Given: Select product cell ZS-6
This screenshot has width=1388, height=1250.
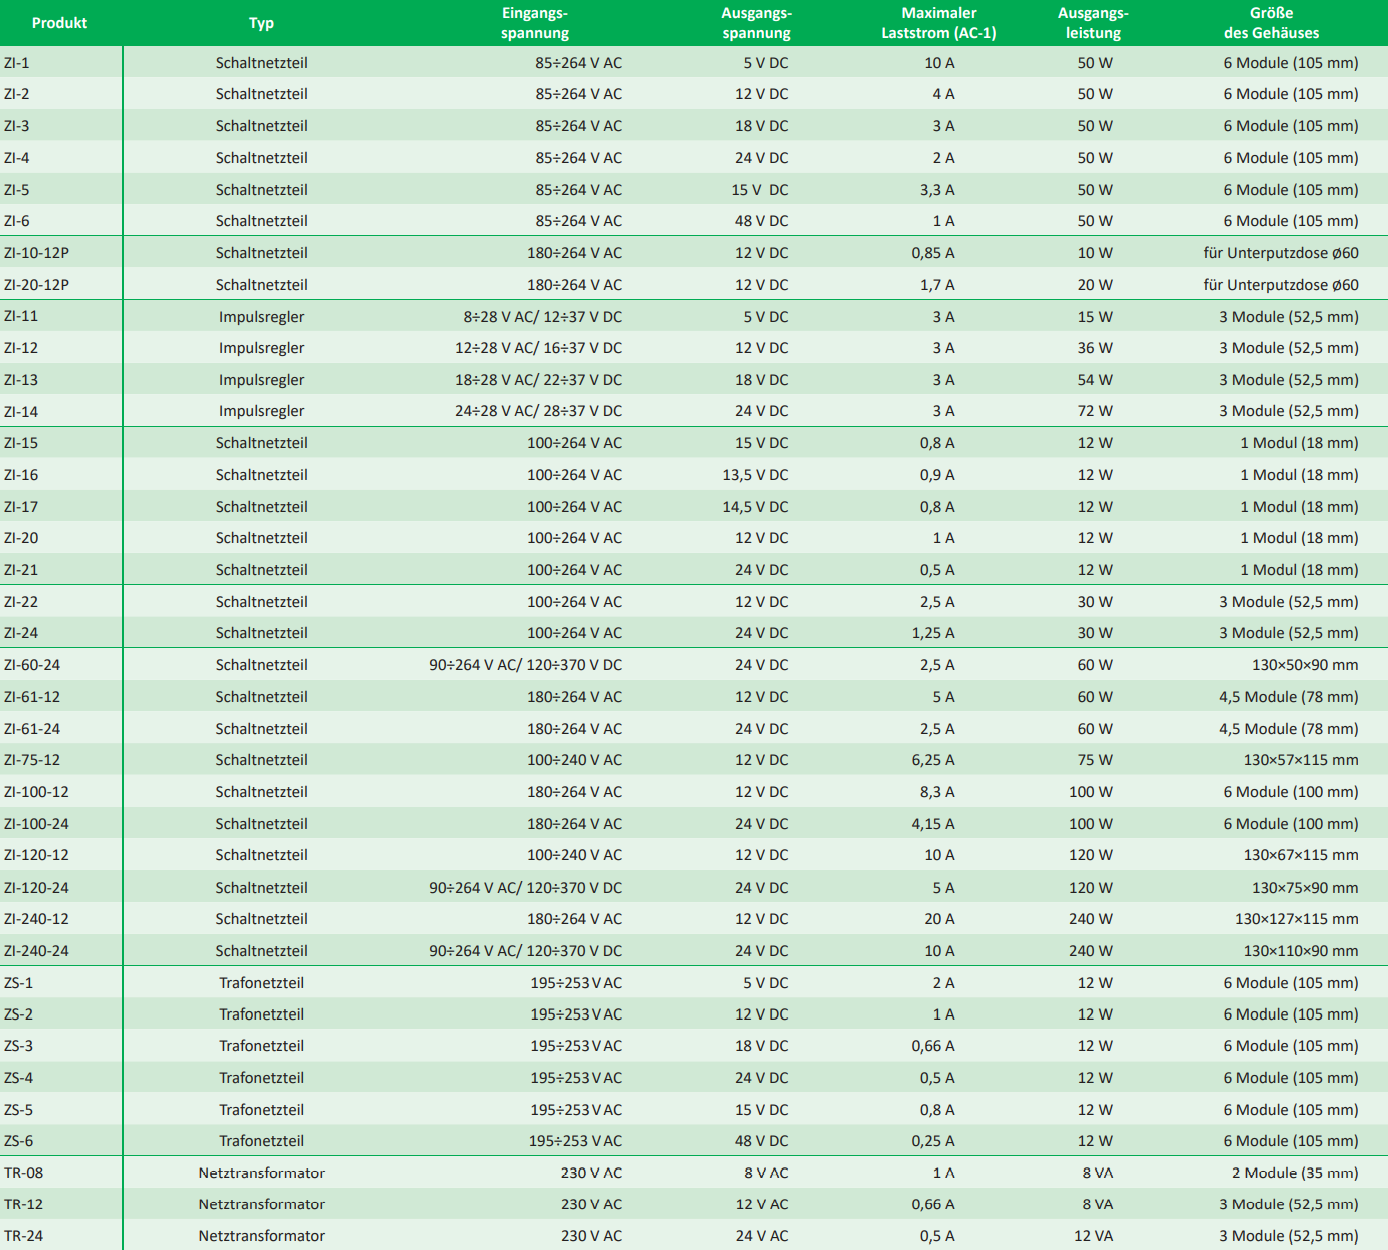Looking at the screenshot, I should pos(18,1141).
